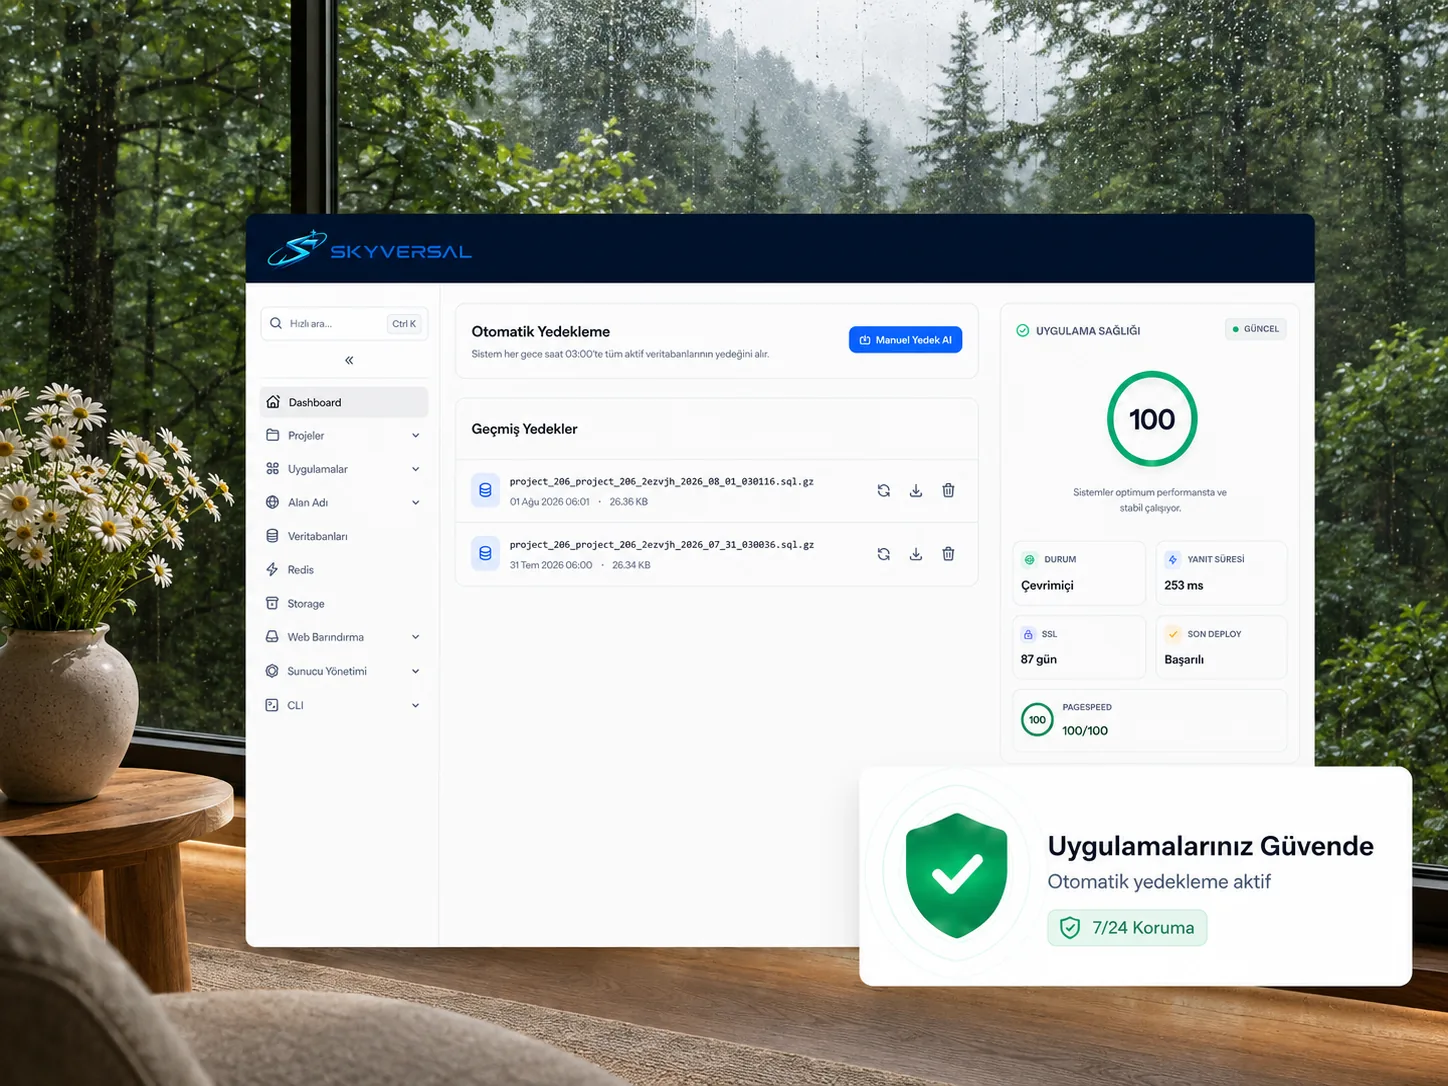Open the Web Barındırma menu item
The width and height of the screenshot is (1448, 1086).
coord(344,637)
